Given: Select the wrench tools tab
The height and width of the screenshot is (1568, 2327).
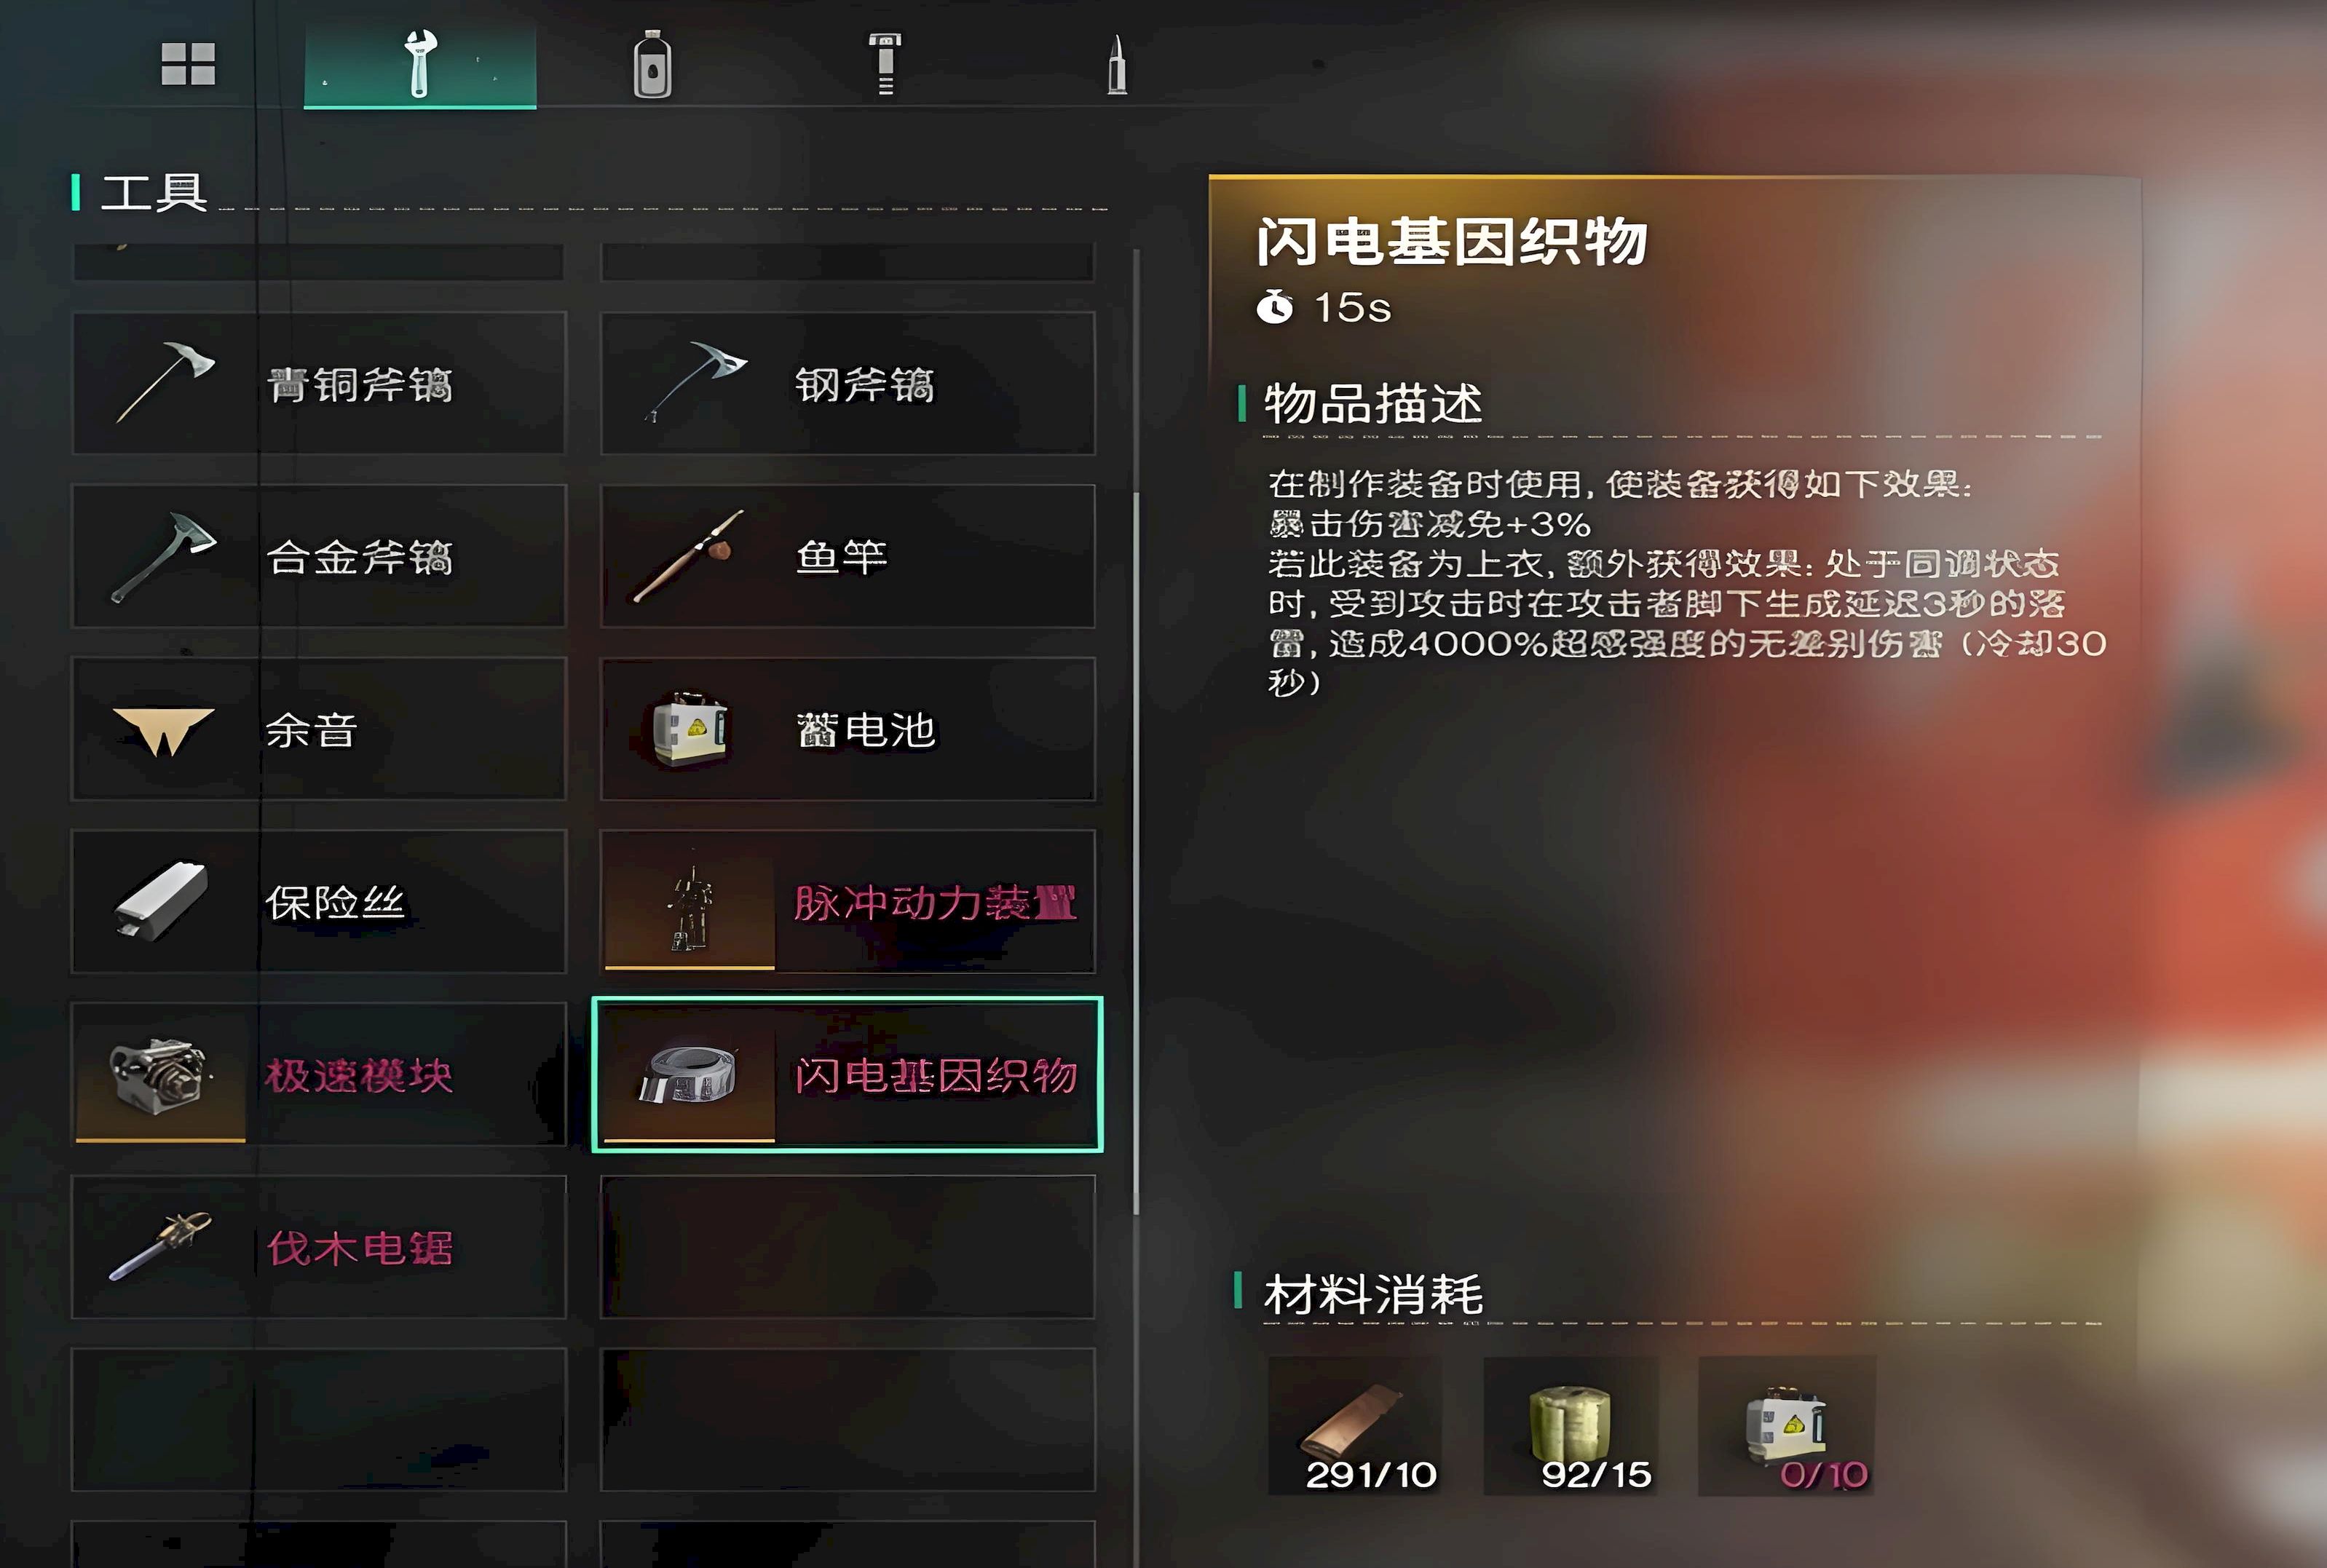Looking at the screenshot, I should tap(420, 65).
